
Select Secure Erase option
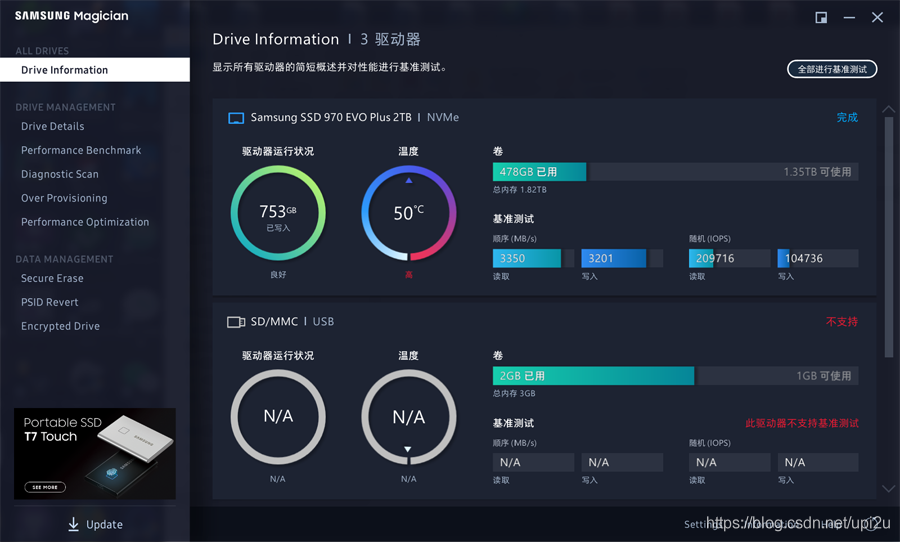point(52,278)
